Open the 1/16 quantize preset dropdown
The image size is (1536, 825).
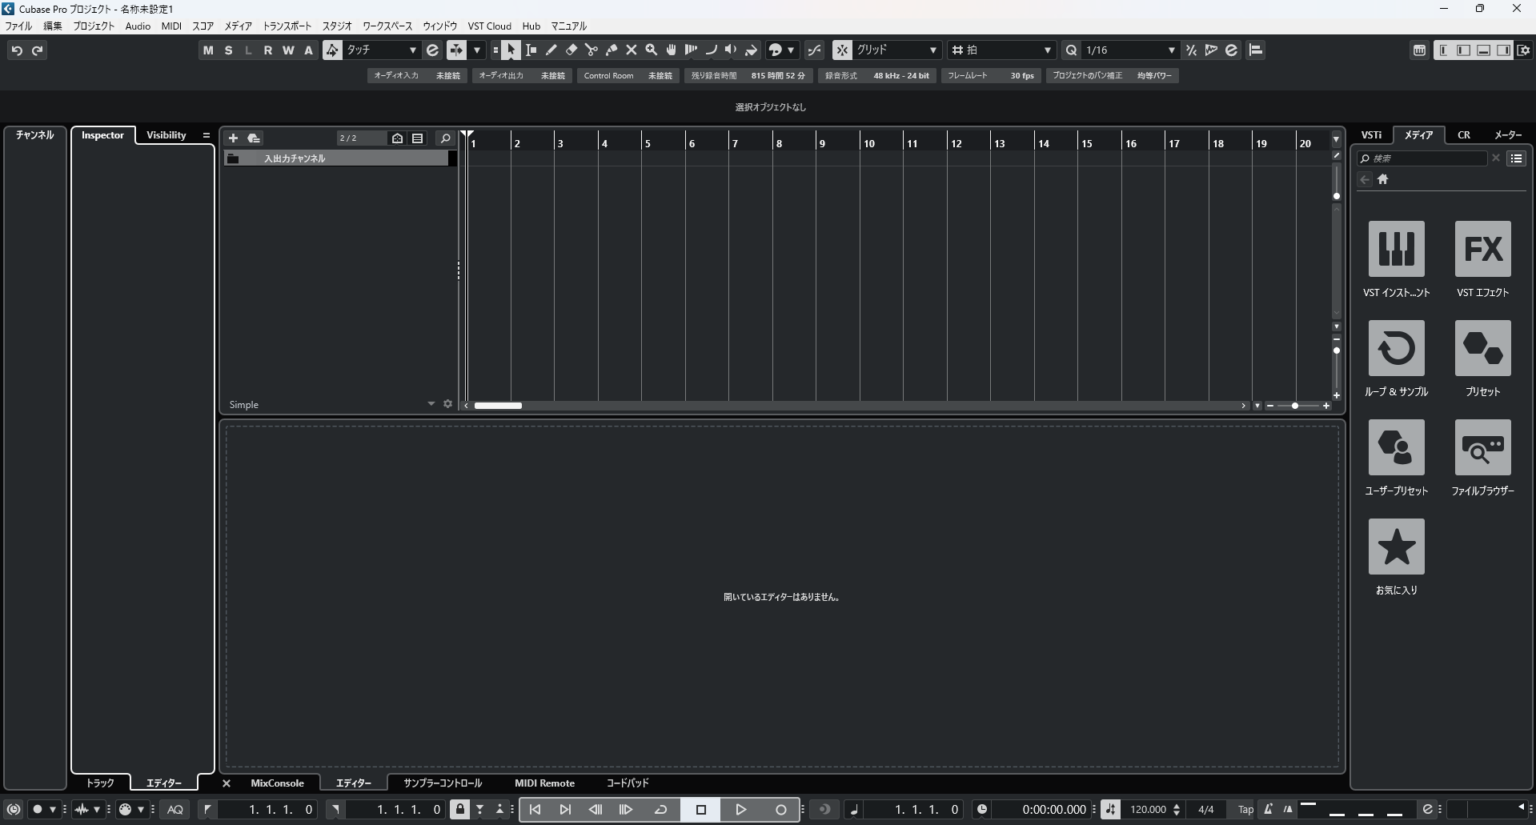tap(1170, 50)
